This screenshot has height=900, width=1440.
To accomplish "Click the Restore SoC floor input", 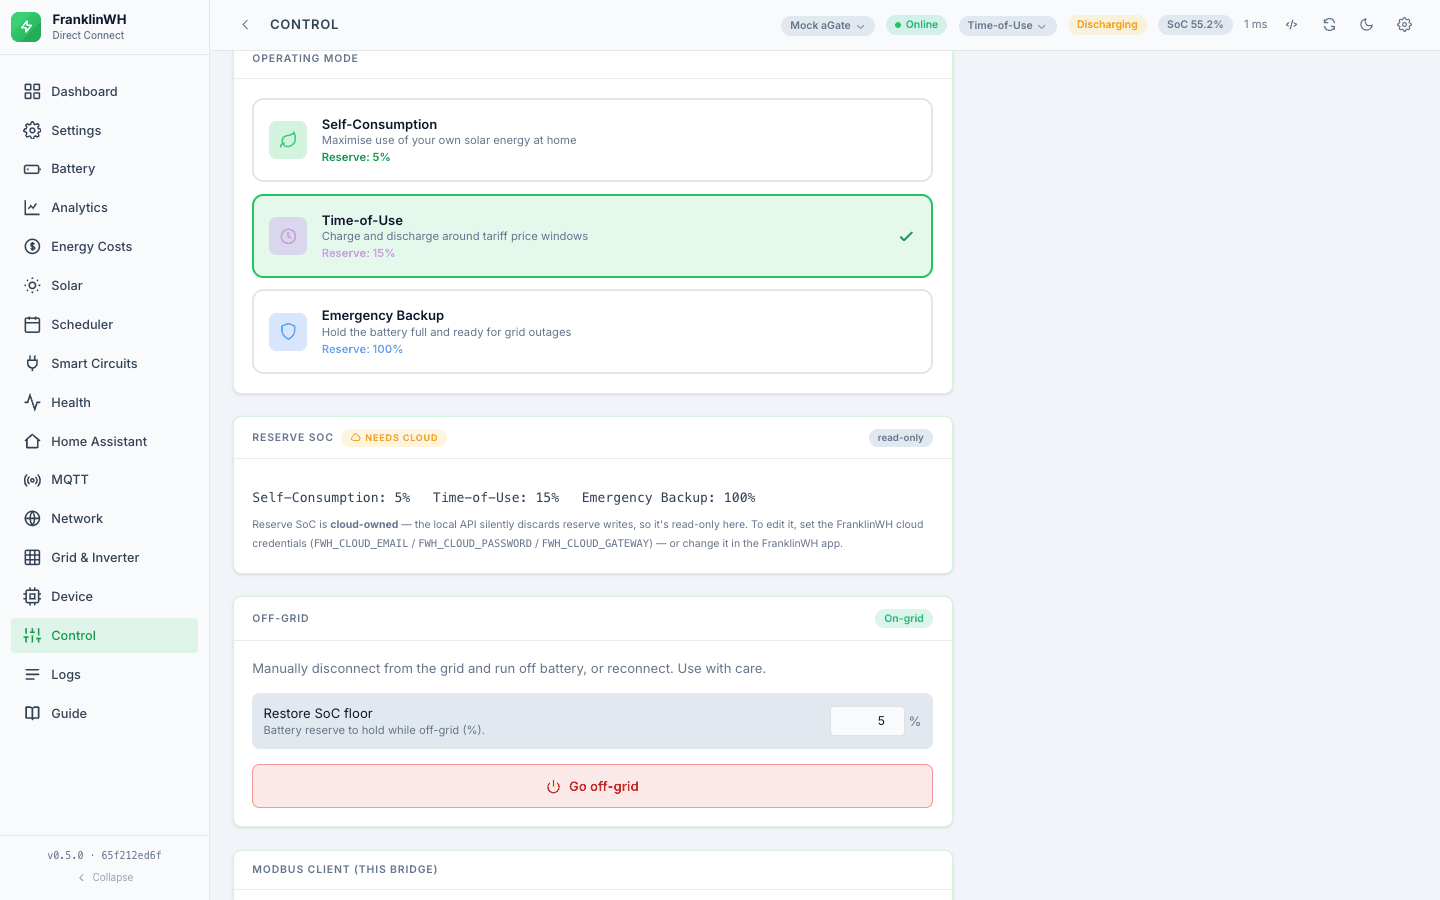I will click(x=867, y=721).
